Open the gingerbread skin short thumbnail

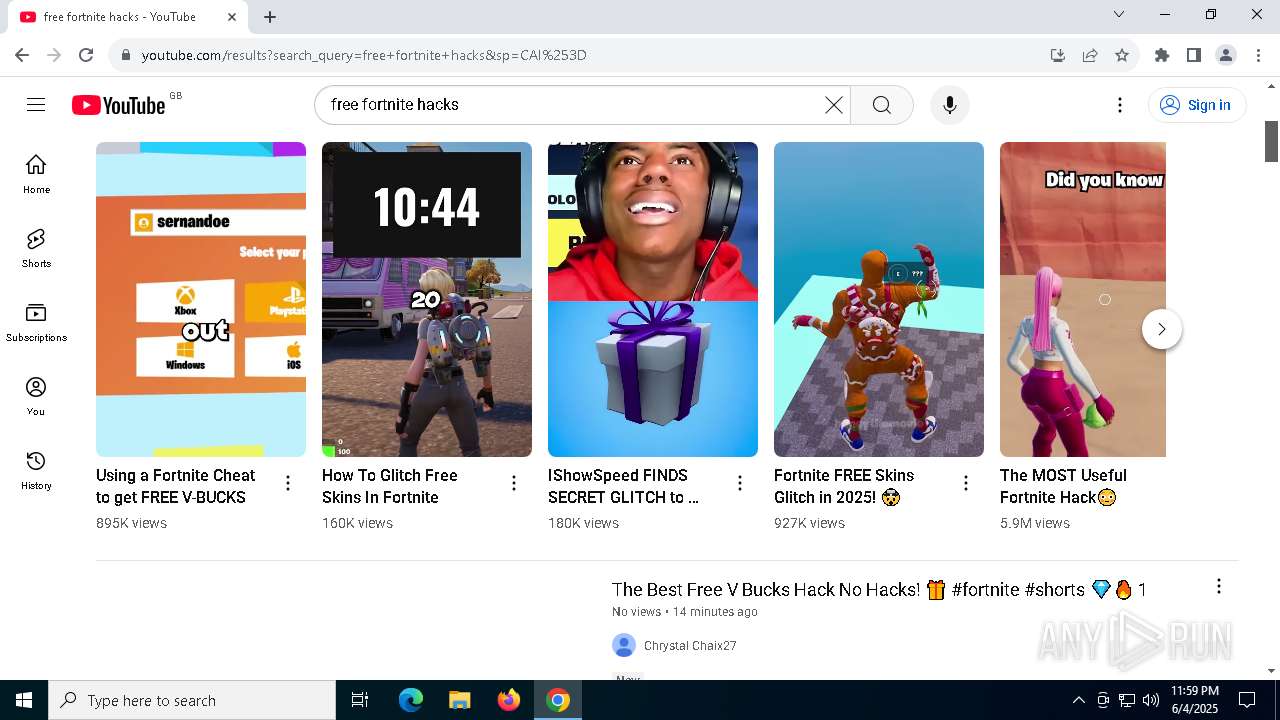point(879,299)
